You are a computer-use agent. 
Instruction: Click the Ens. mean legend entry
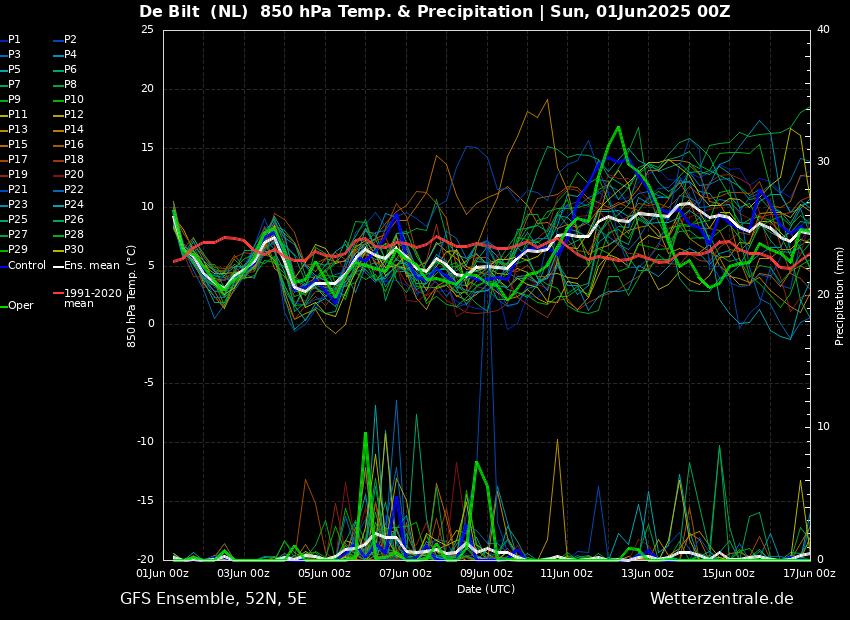click(86, 266)
